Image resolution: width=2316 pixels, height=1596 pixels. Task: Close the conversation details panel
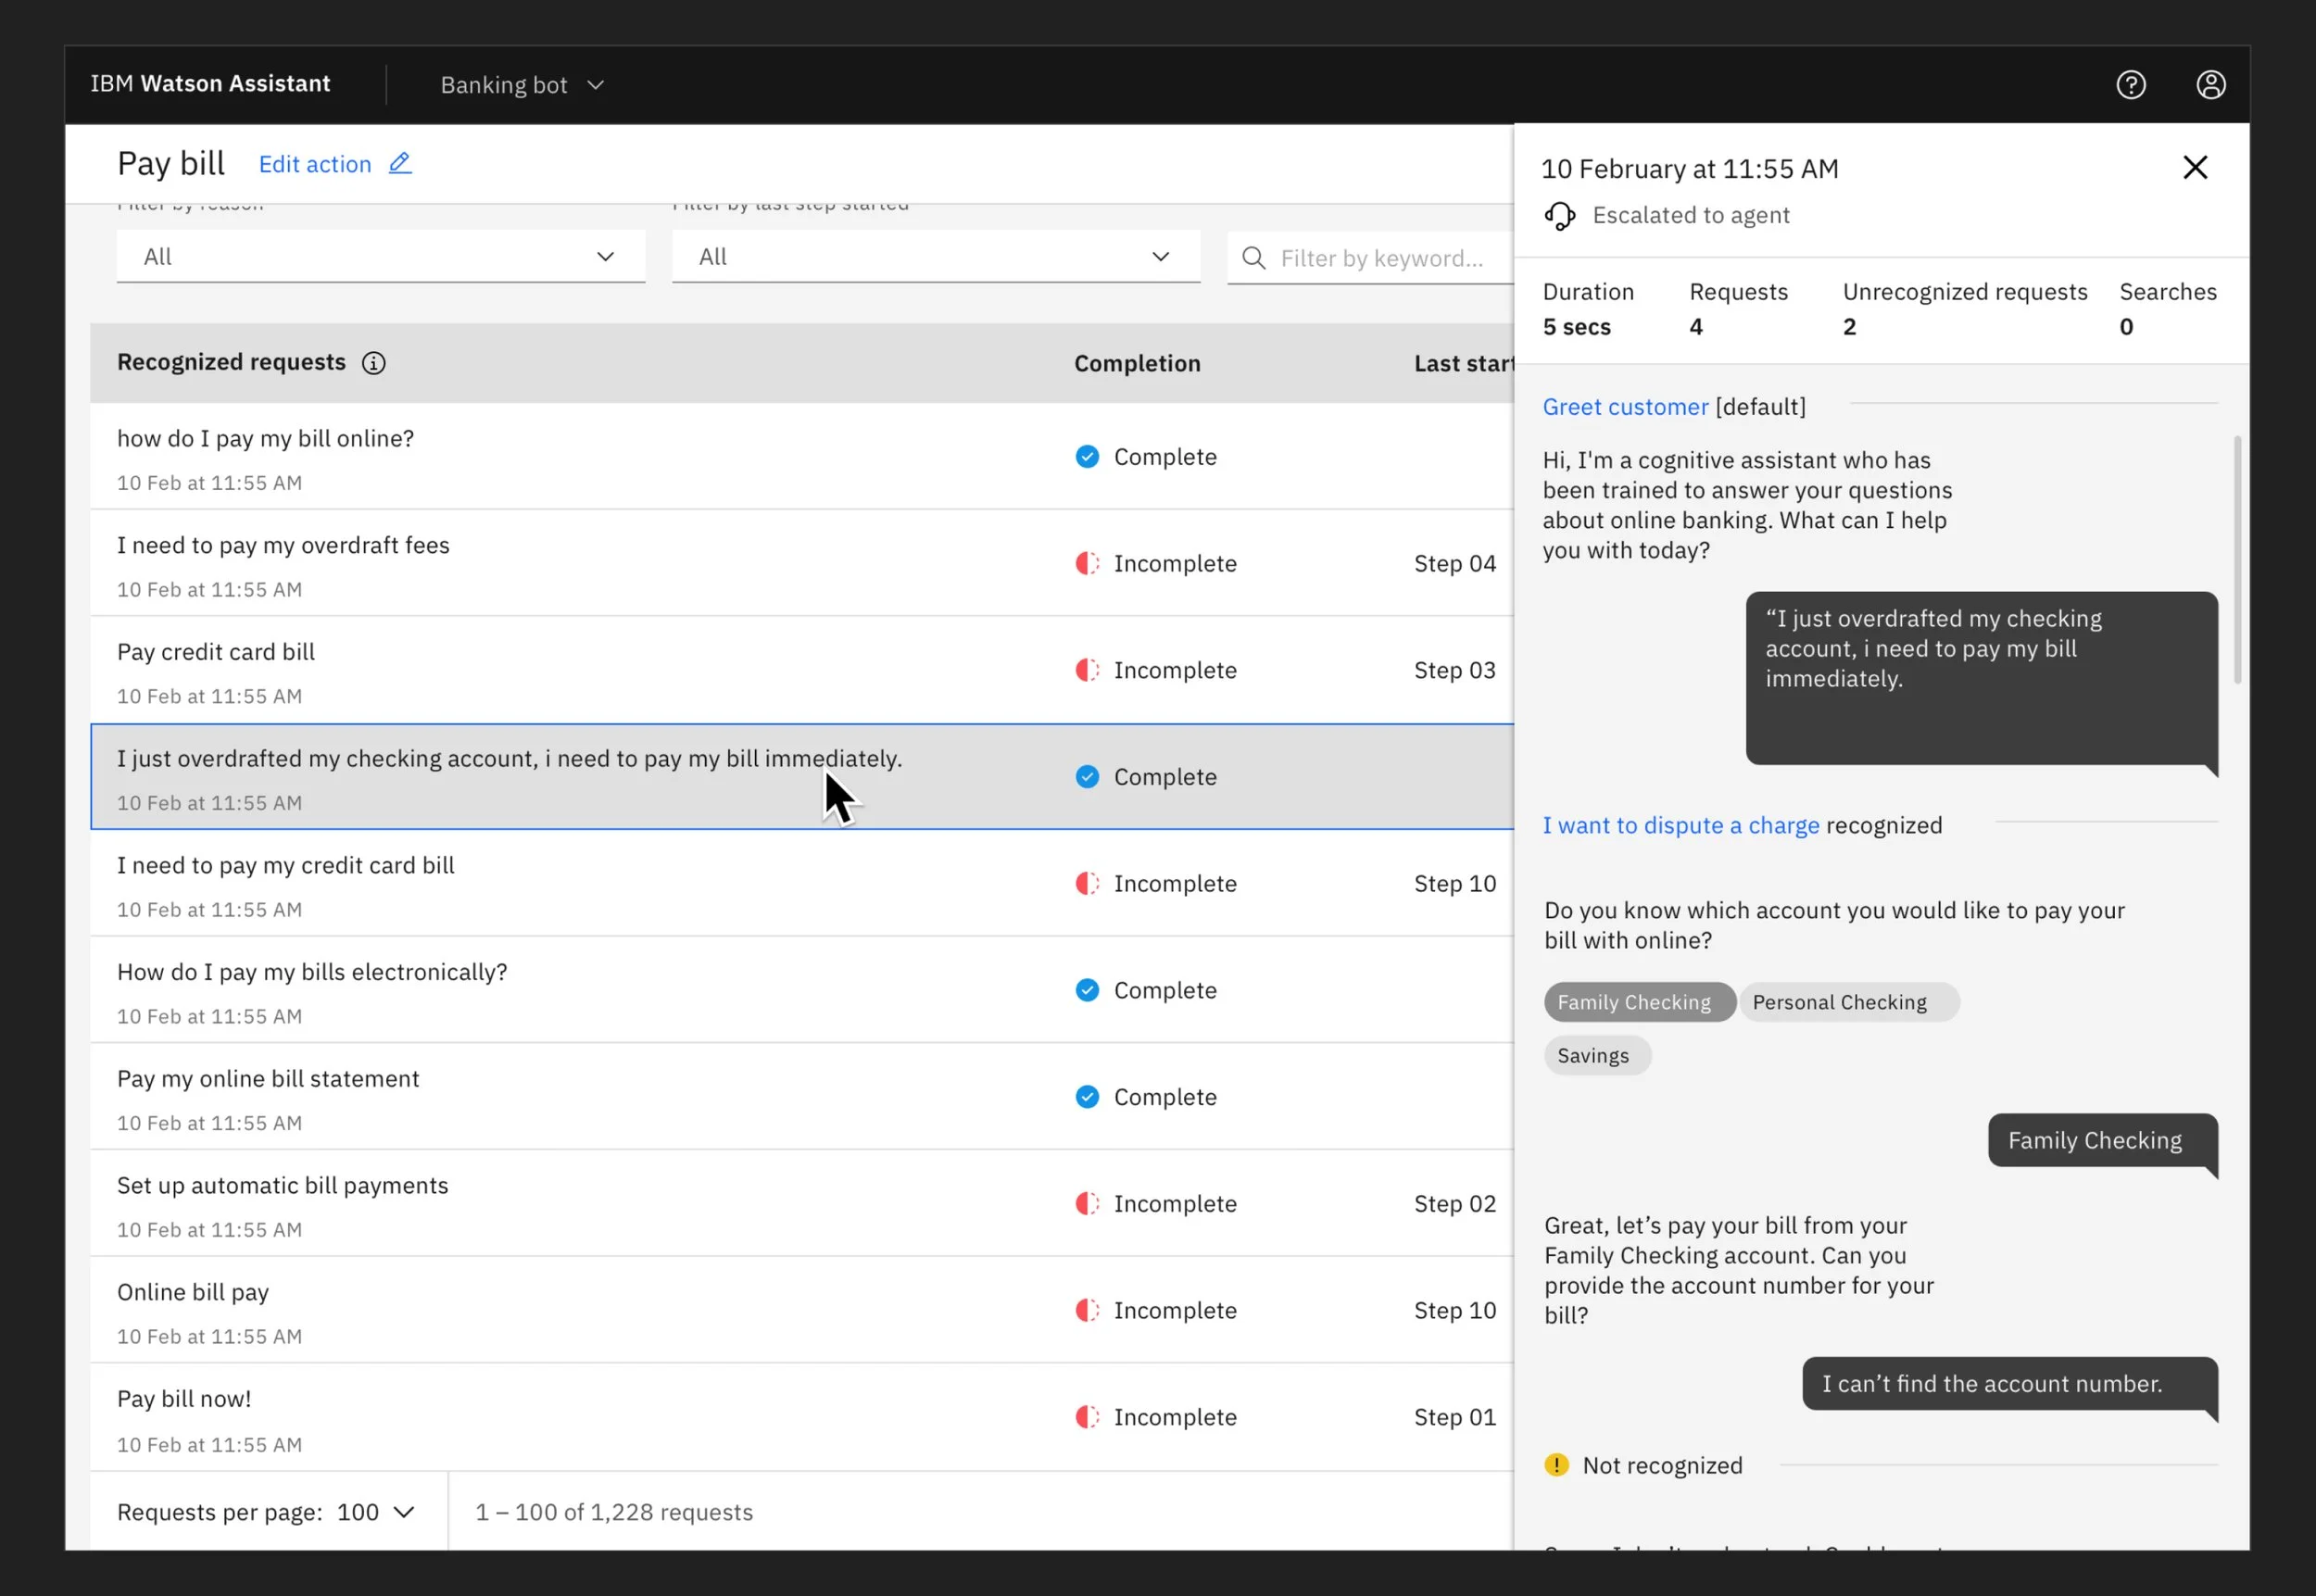click(x=2195, y=167)
